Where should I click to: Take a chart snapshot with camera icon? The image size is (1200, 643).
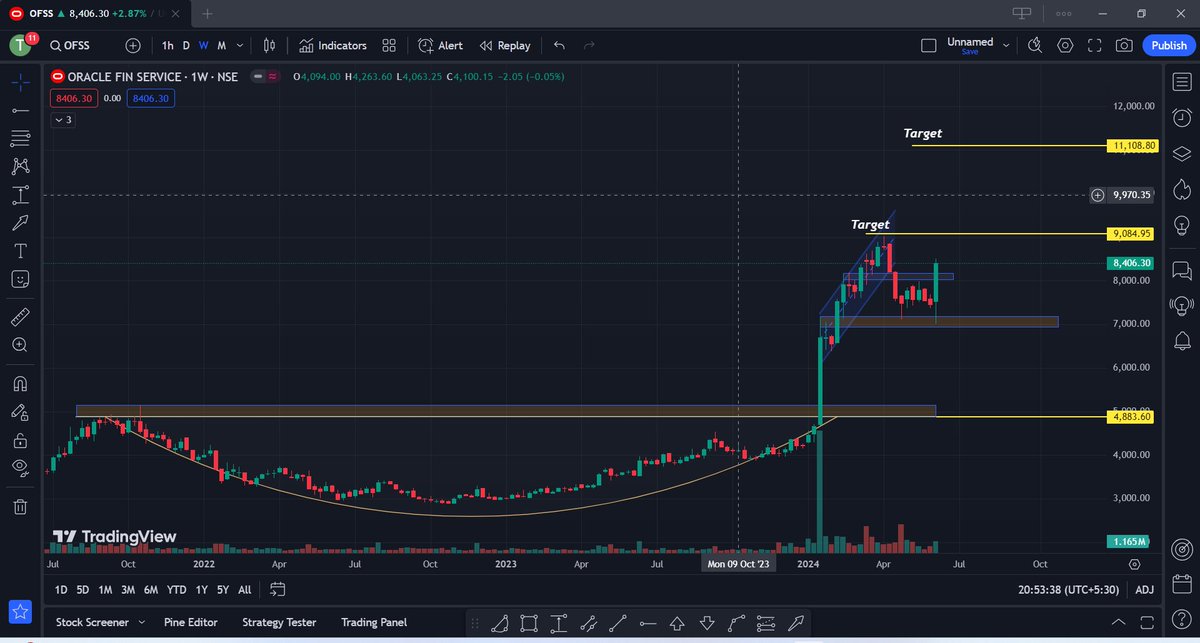pyautogui.click(x=1125, y=45)
